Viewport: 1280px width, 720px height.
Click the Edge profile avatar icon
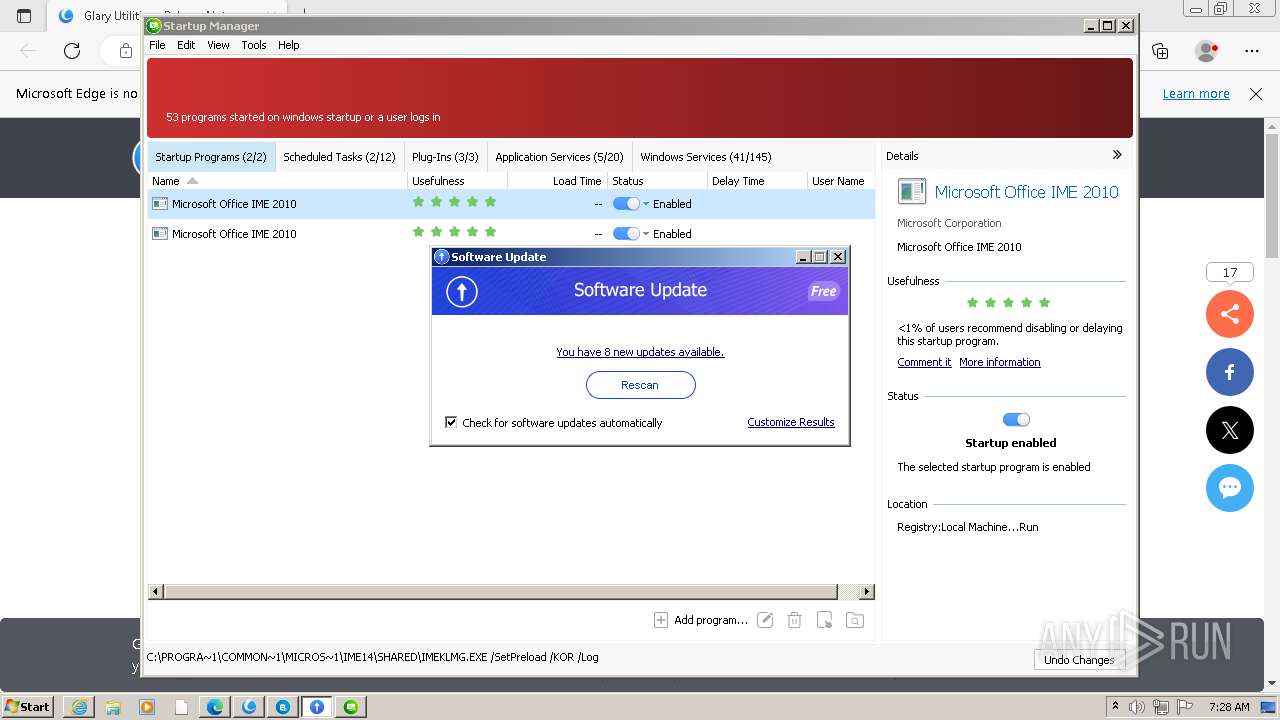1206,51
